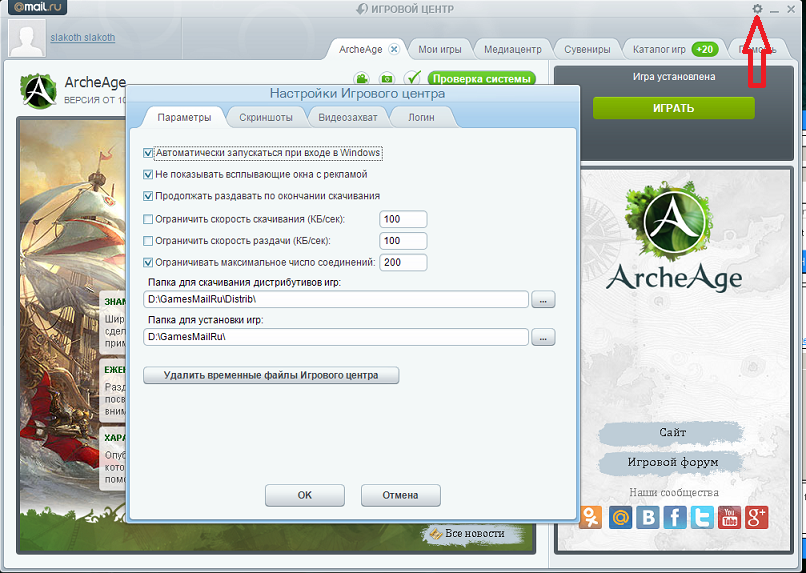806x573 pixels.
Task: Open settings via the gear icon
Action: click(757, 9)
